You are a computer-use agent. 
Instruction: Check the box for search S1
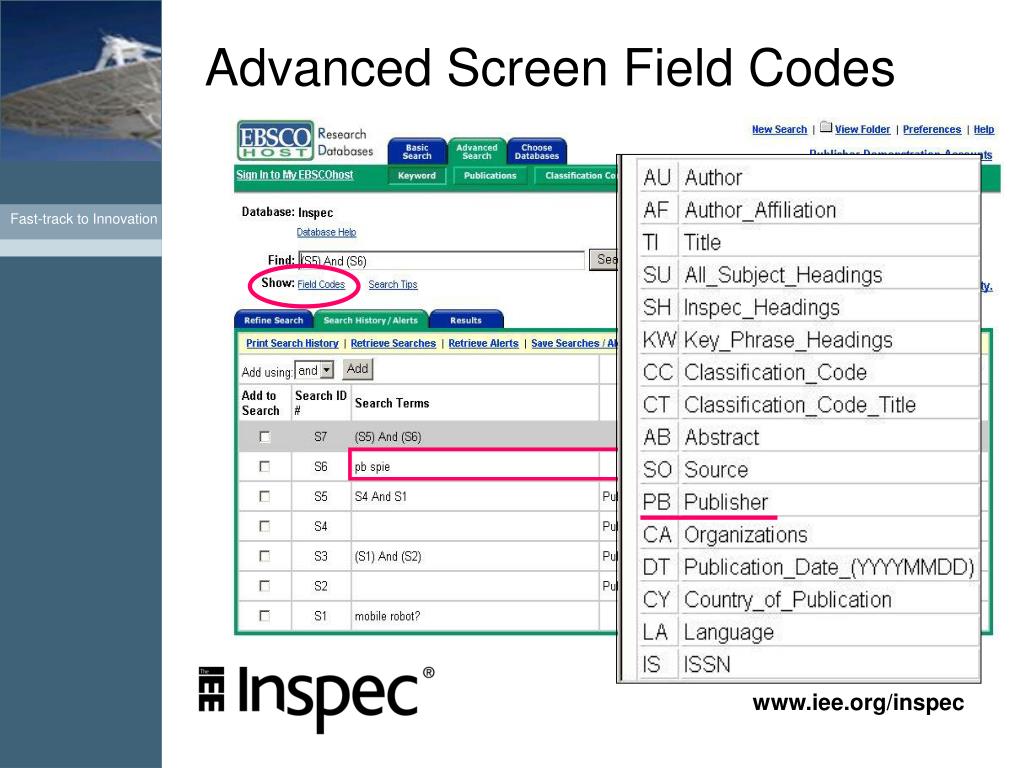tap(264, 615)
